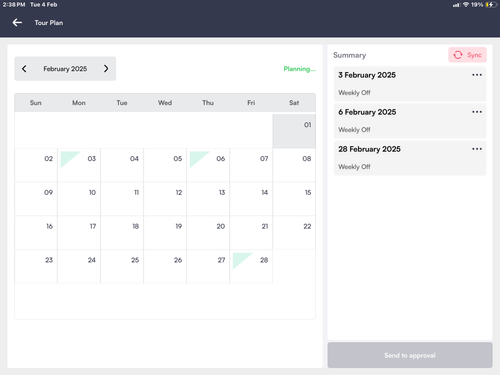Click the Sat column header

tap(294, 103)
